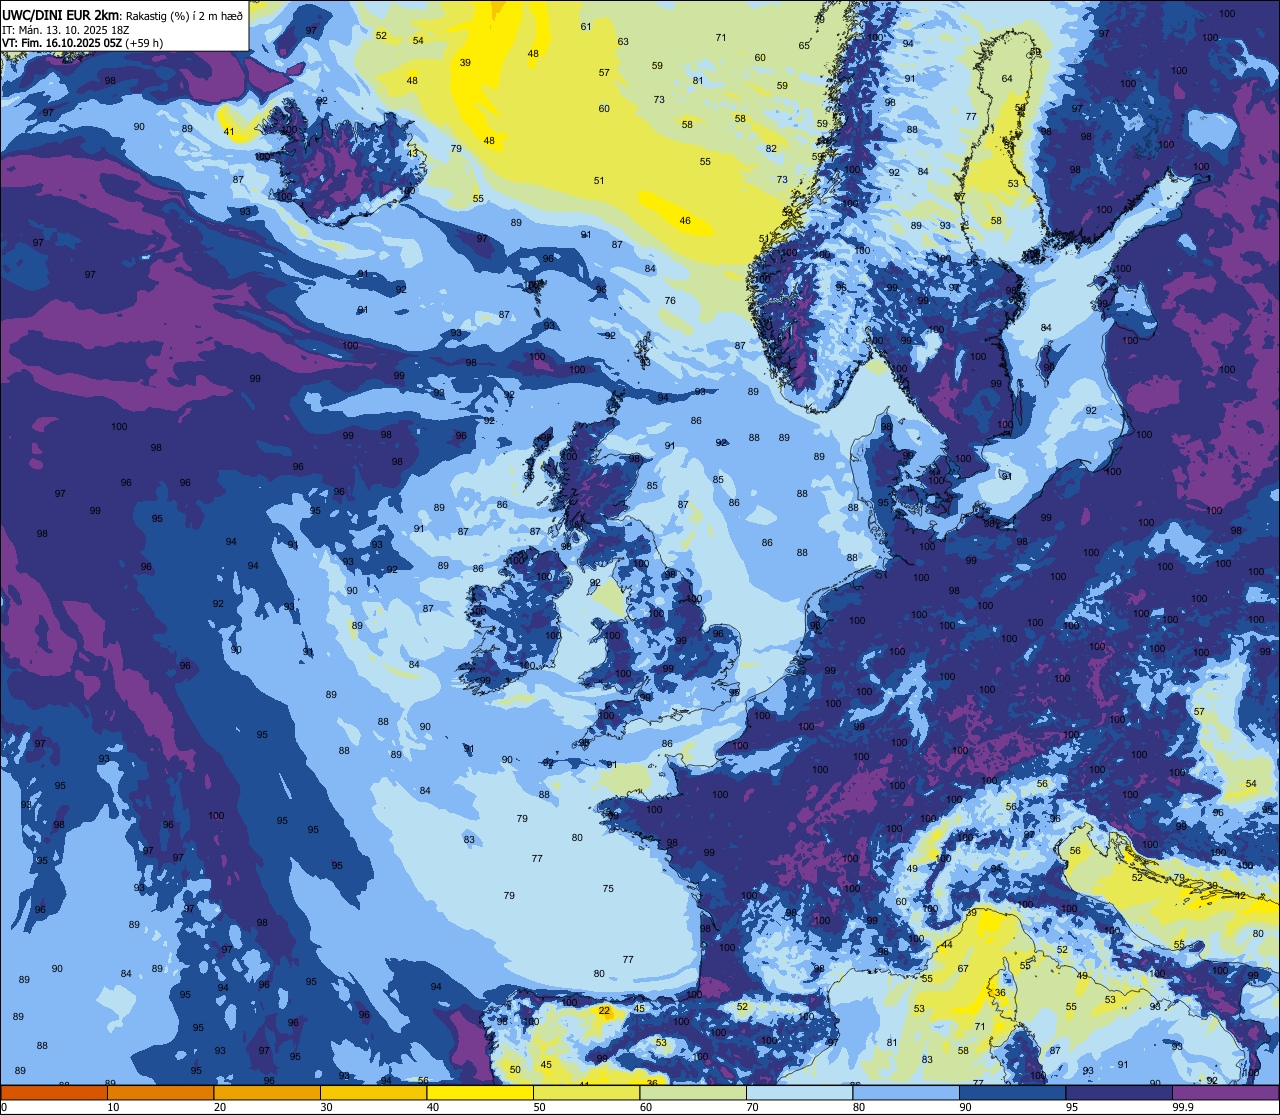This screenshot has width=1280, height=1115.
Task: Select the 40–50 bright yellow legend segment
Action: tap(480, 1093)
